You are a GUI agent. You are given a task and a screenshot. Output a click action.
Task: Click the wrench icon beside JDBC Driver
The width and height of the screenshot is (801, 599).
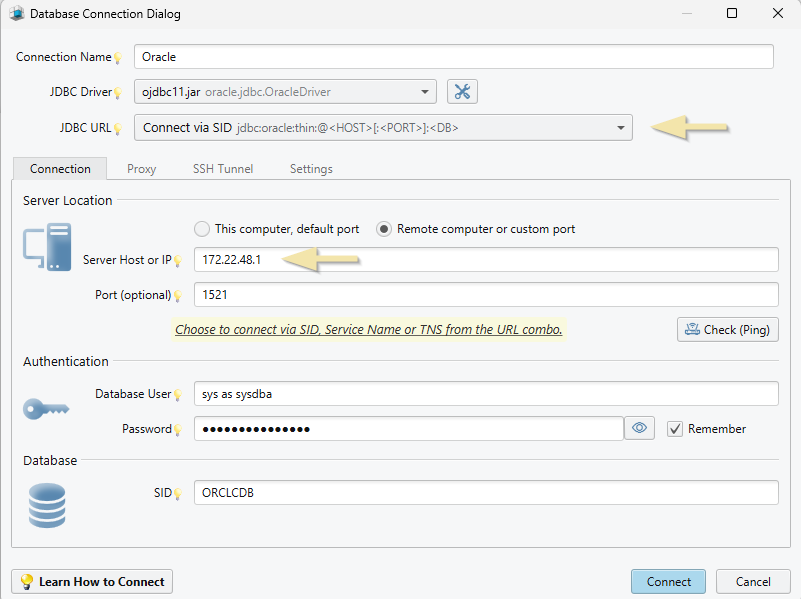click(462, 91)
